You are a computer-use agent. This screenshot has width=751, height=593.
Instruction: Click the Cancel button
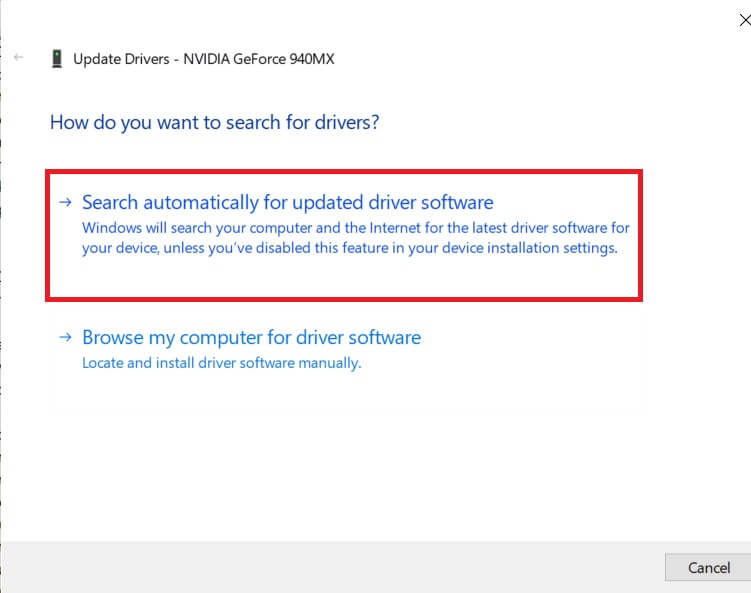coord(708,568)
